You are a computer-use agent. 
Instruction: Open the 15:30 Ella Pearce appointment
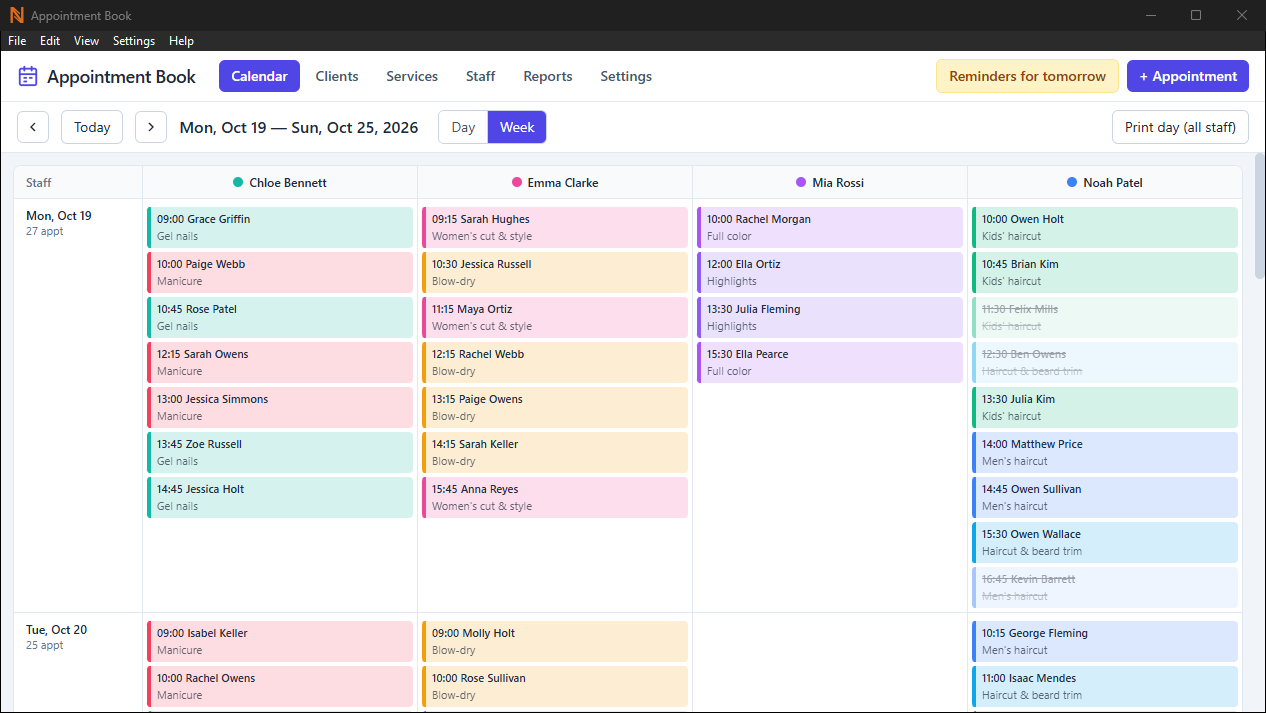click(x=830, y=362)
